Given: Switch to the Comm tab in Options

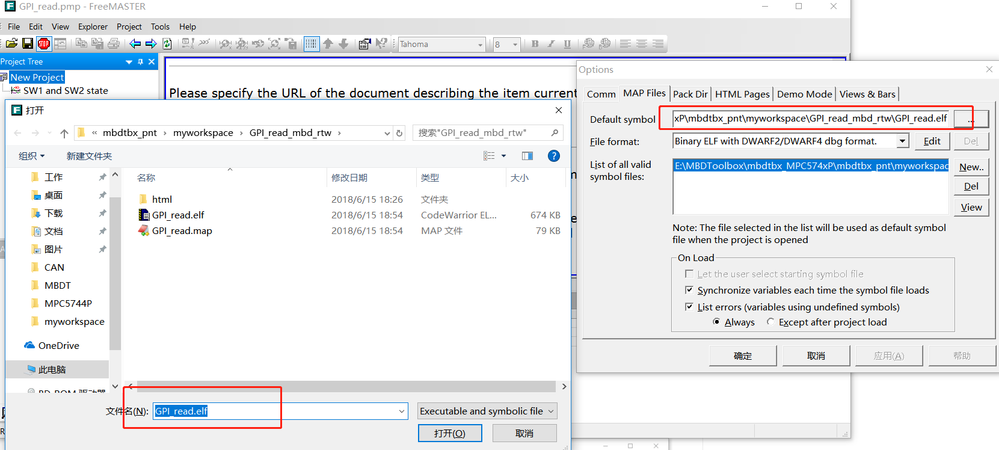Looking at the screenshot, I should (601, 94).
